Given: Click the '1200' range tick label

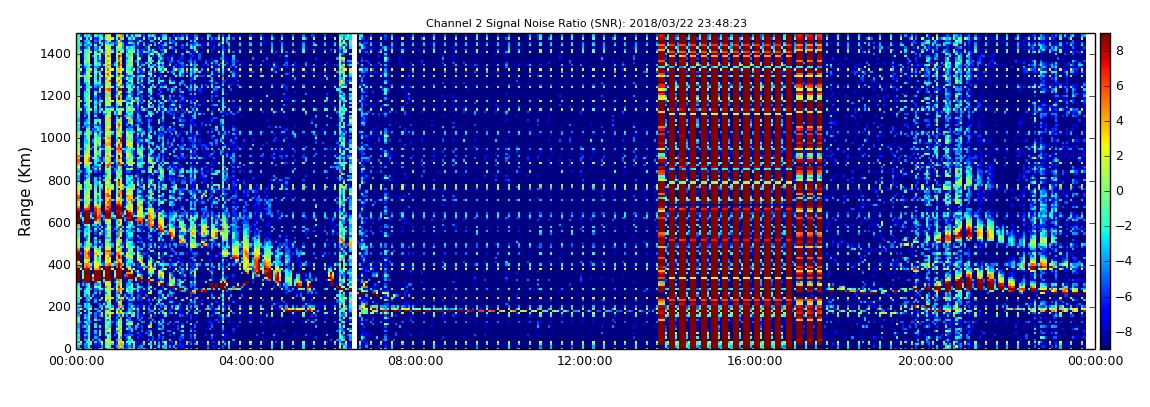Looking at the screenshot, I should (57, 96).
